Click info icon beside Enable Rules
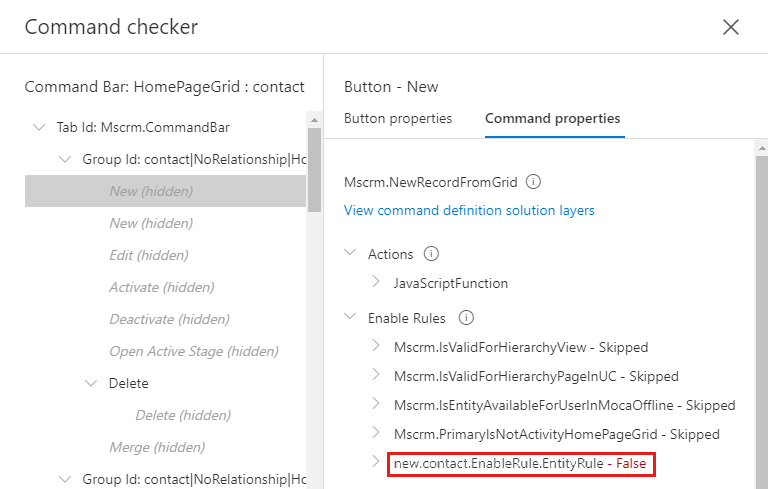This screenshot has height=489, width=768. pos(465,319)
